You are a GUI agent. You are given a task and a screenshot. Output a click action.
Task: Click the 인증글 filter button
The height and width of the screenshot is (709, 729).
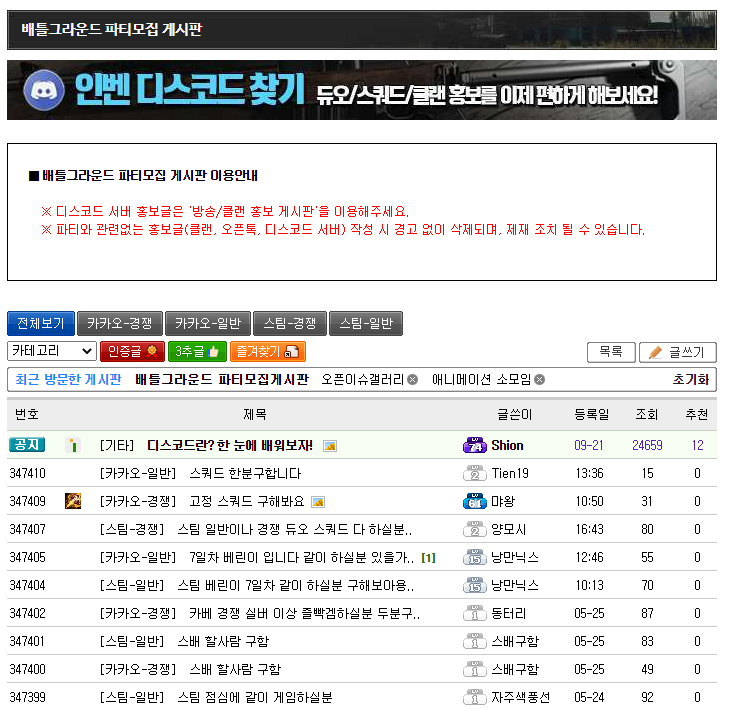(x=133, y=351)
